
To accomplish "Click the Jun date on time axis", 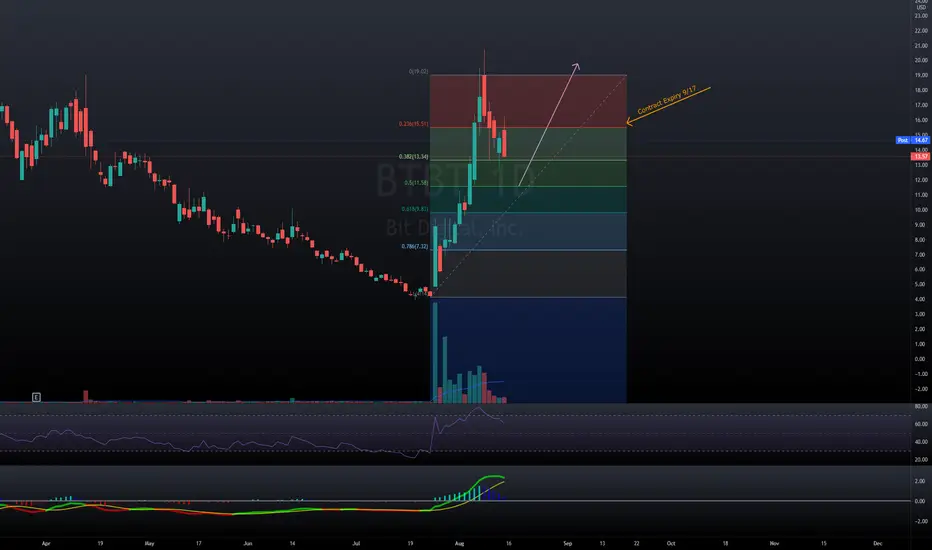I will click(248, 543).
